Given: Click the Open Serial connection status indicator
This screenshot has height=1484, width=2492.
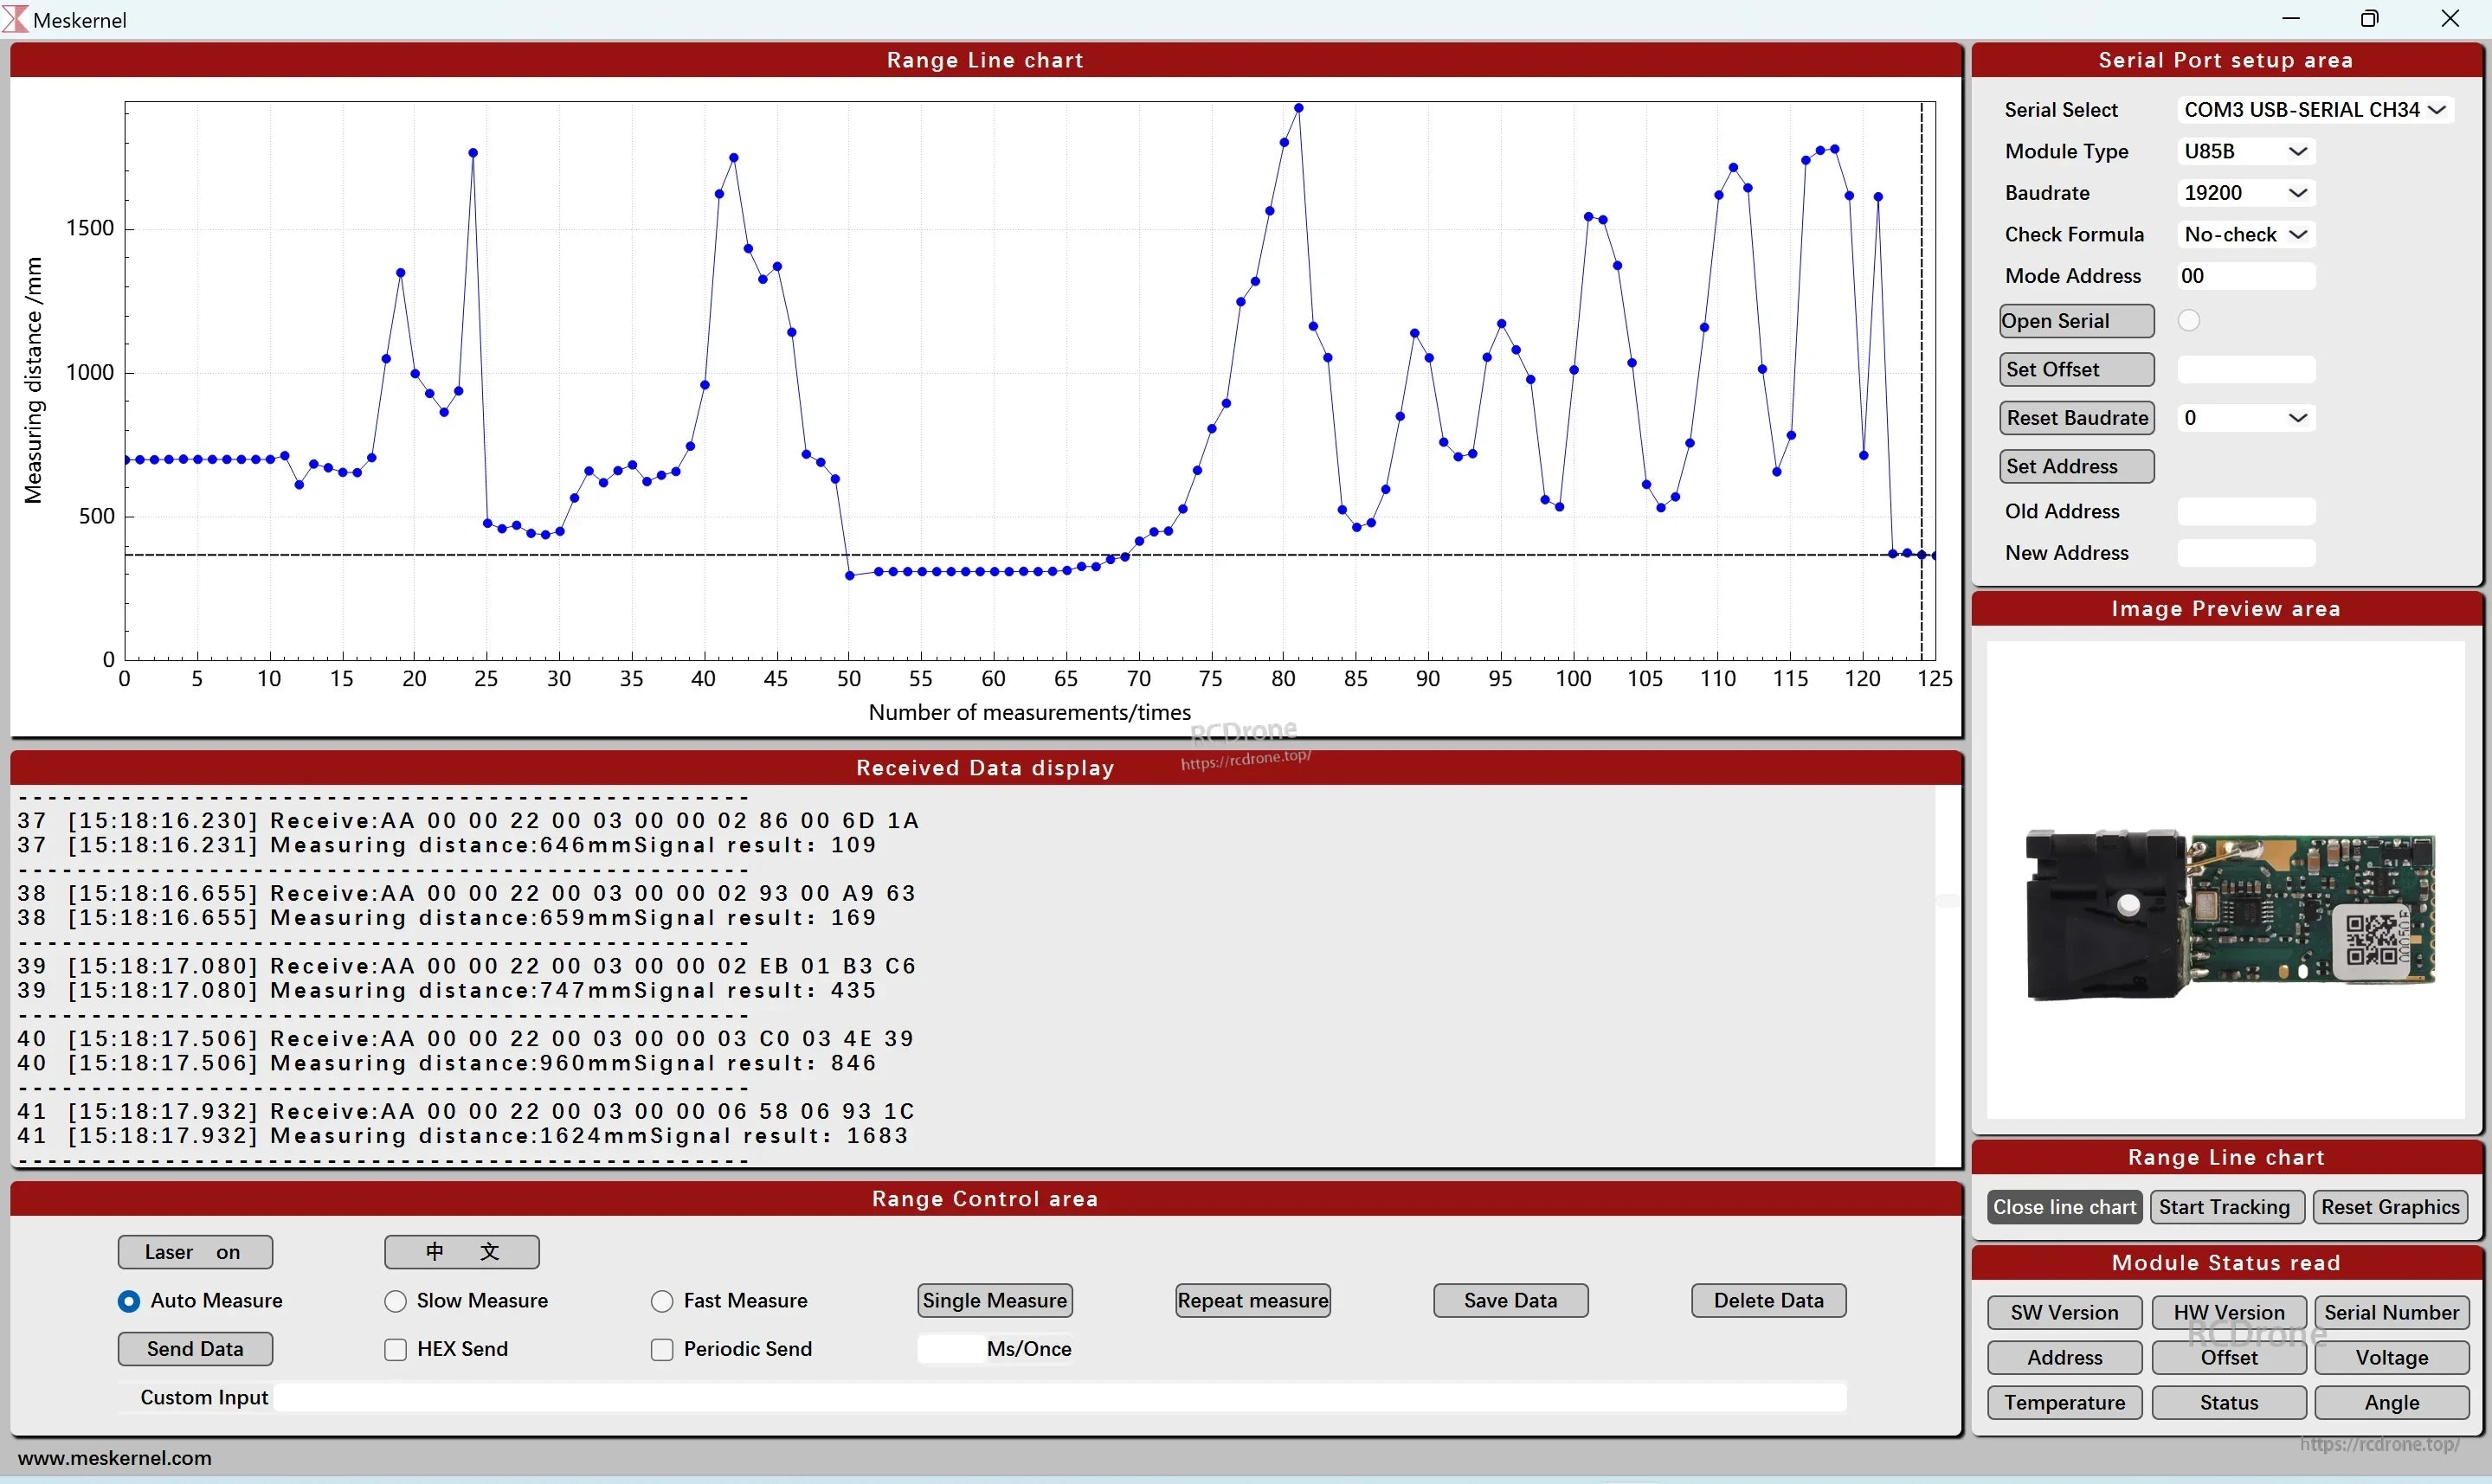Looking at the screenshot, I should [2190, 319].
